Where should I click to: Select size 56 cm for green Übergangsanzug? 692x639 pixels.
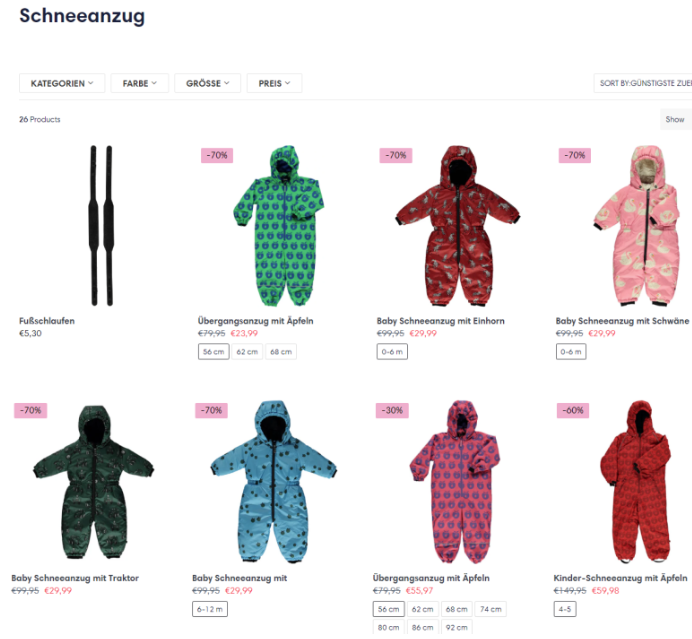click(x=214, y=352)
